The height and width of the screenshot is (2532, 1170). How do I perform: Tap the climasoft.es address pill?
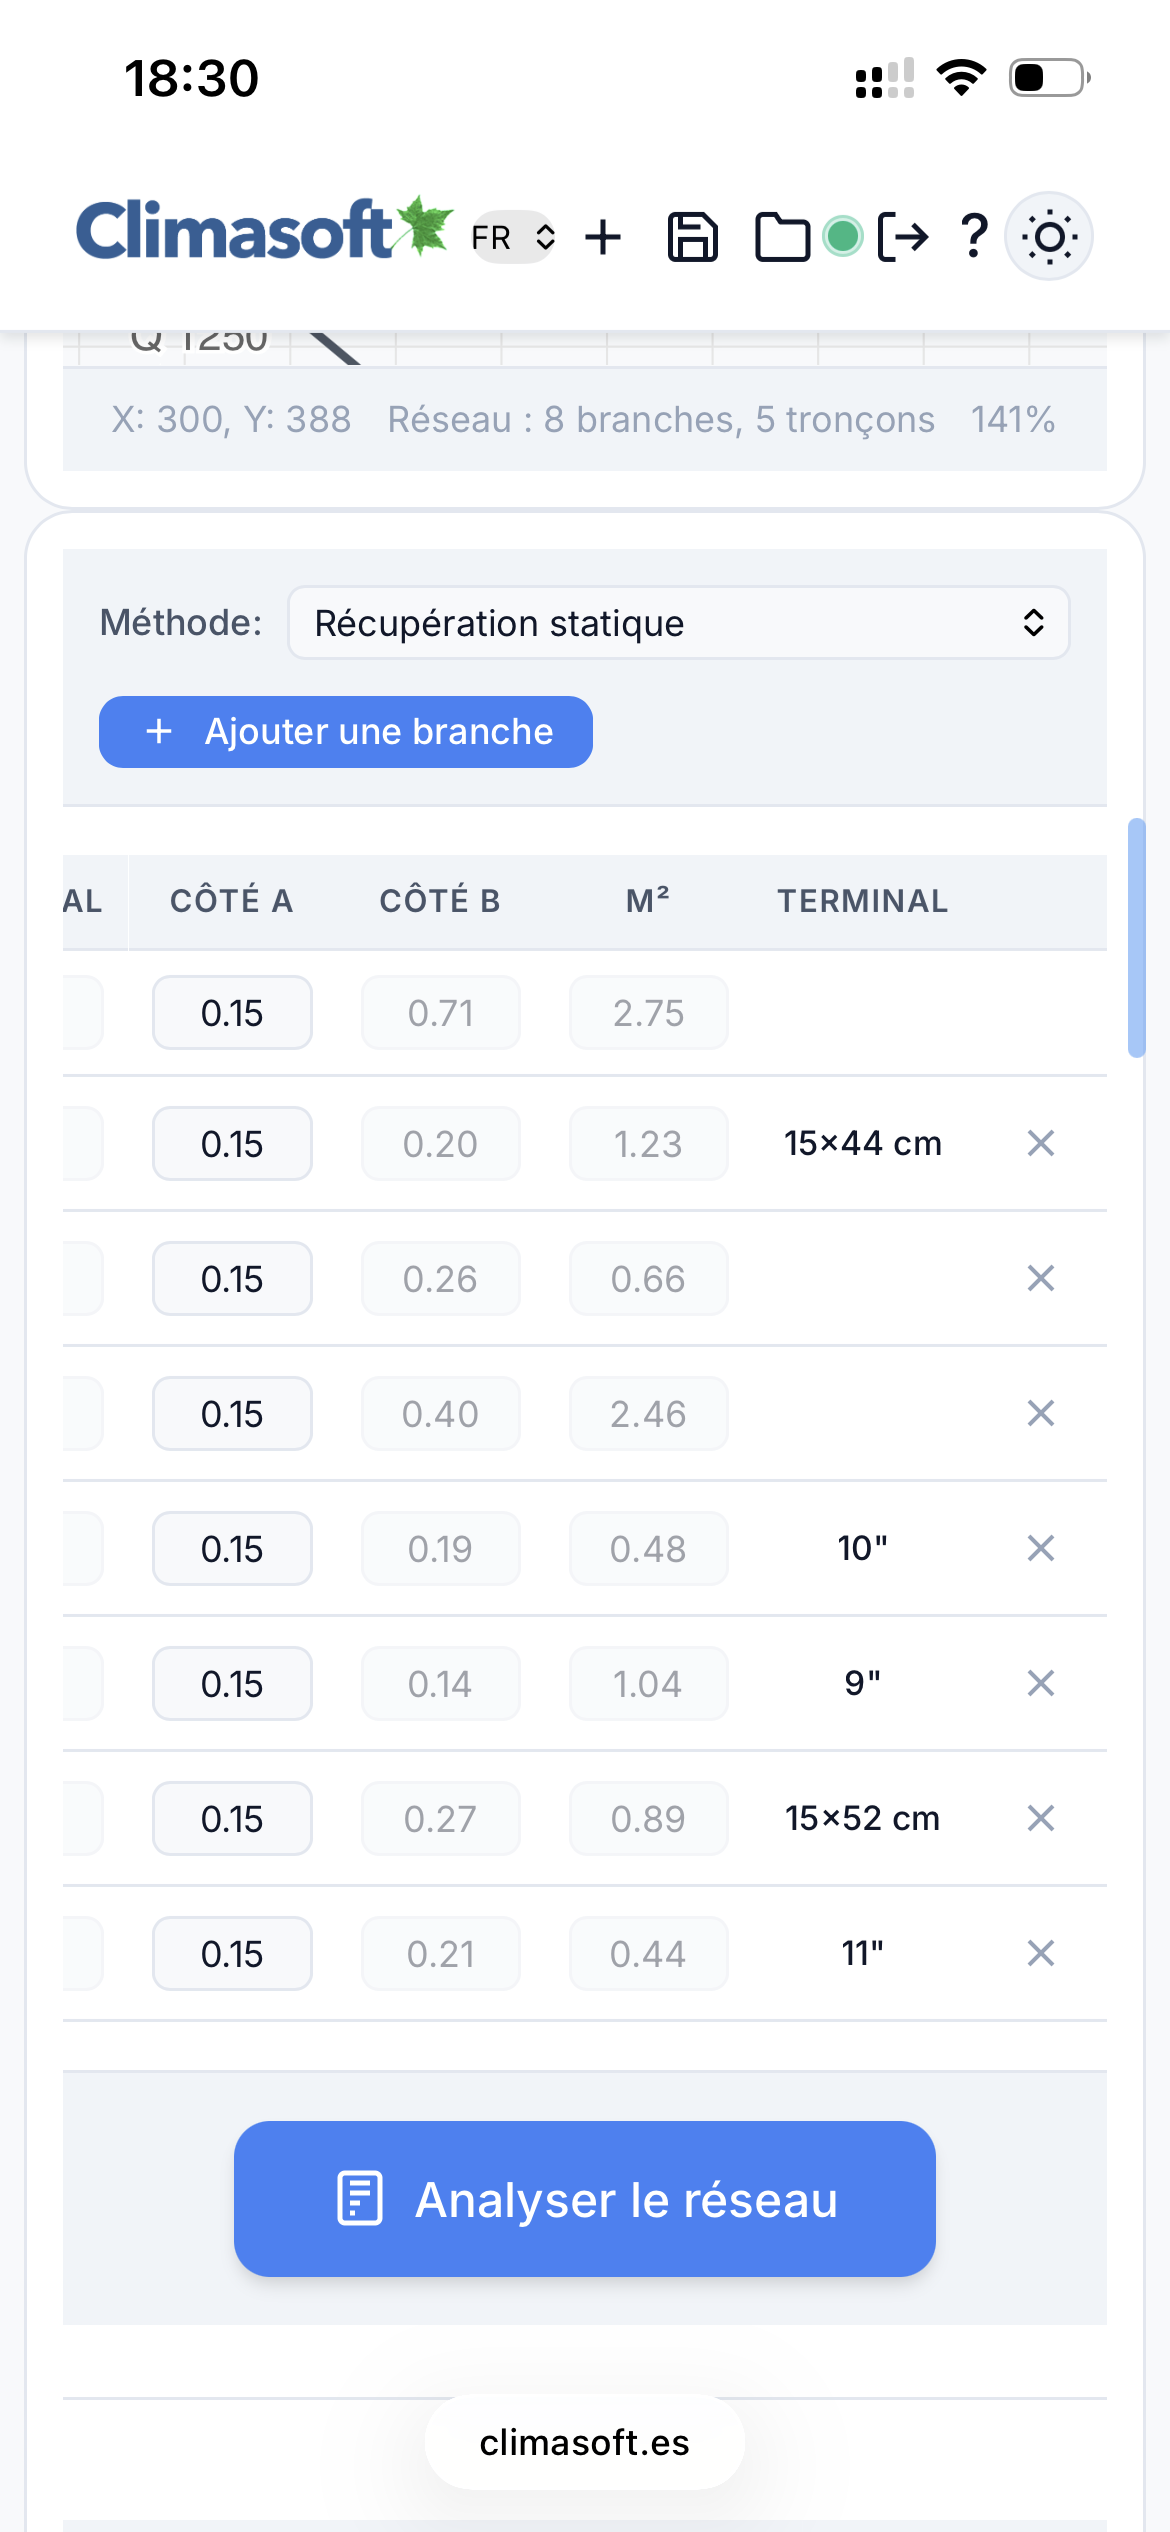[585, 2442]
